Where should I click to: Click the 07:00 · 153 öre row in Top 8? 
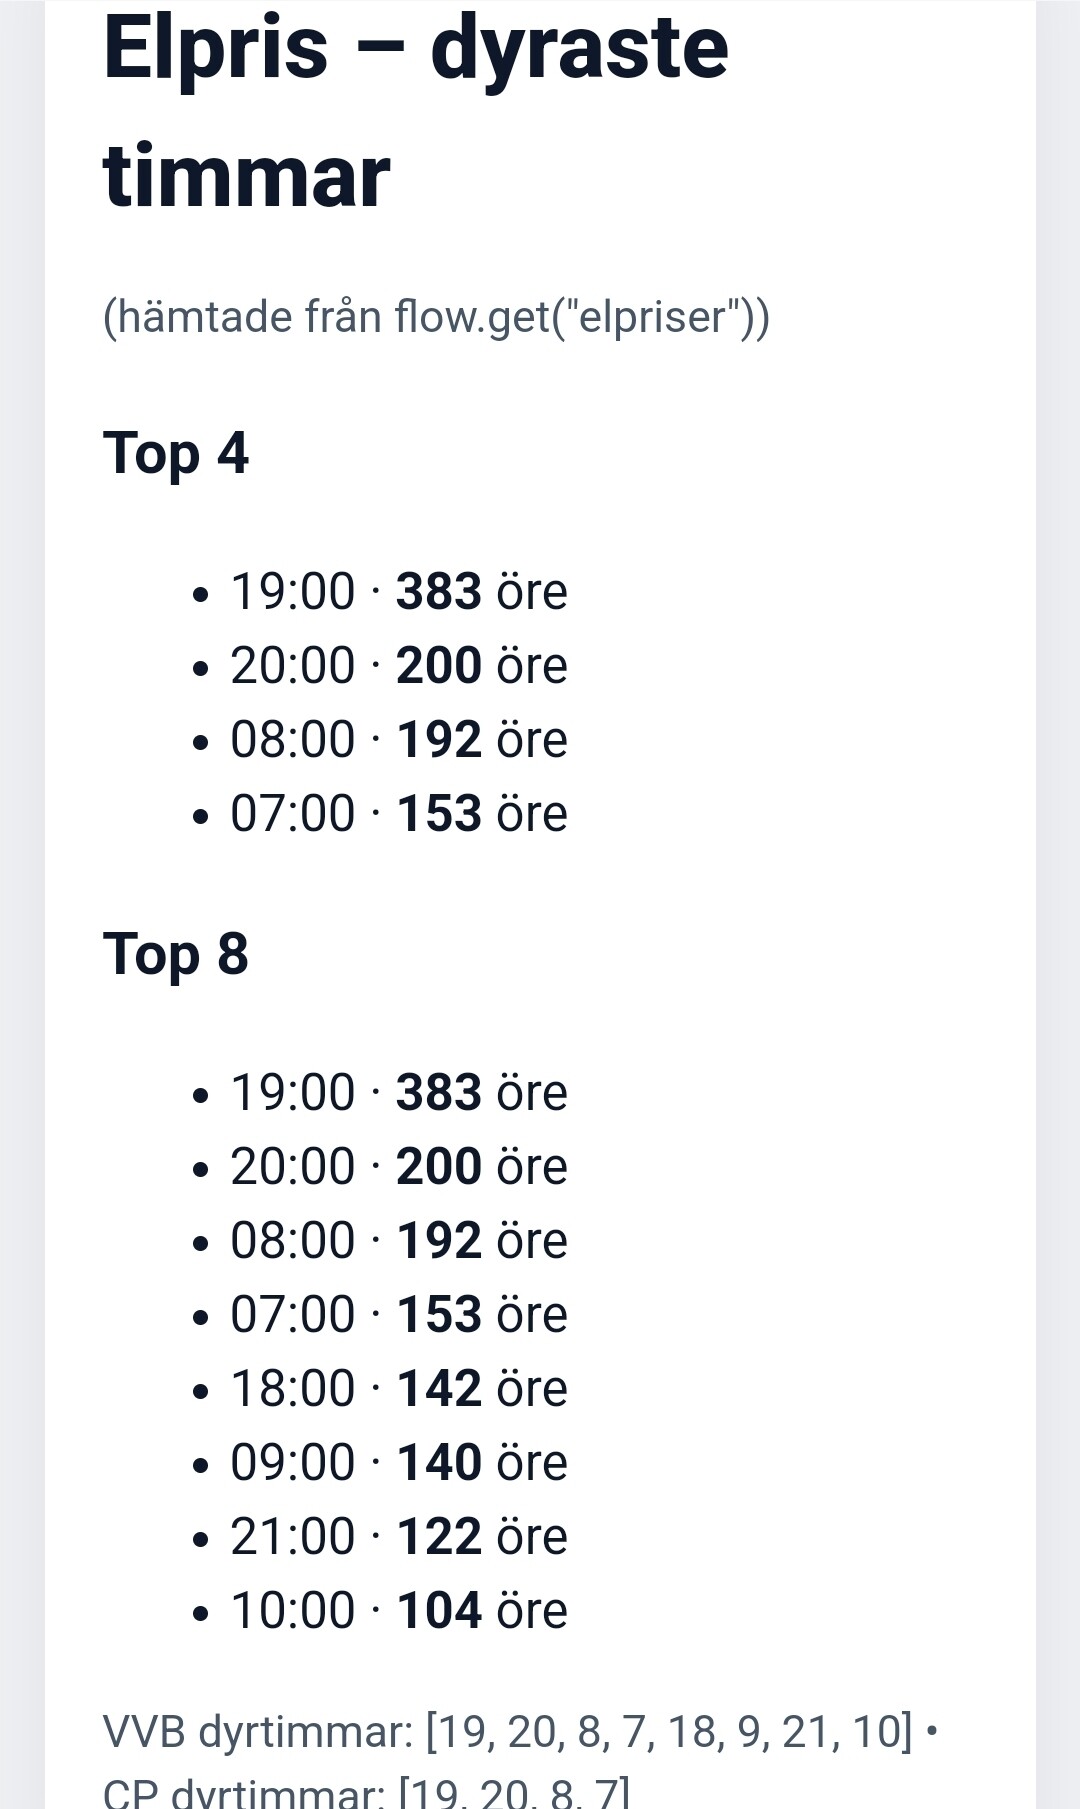(398, 1314)
